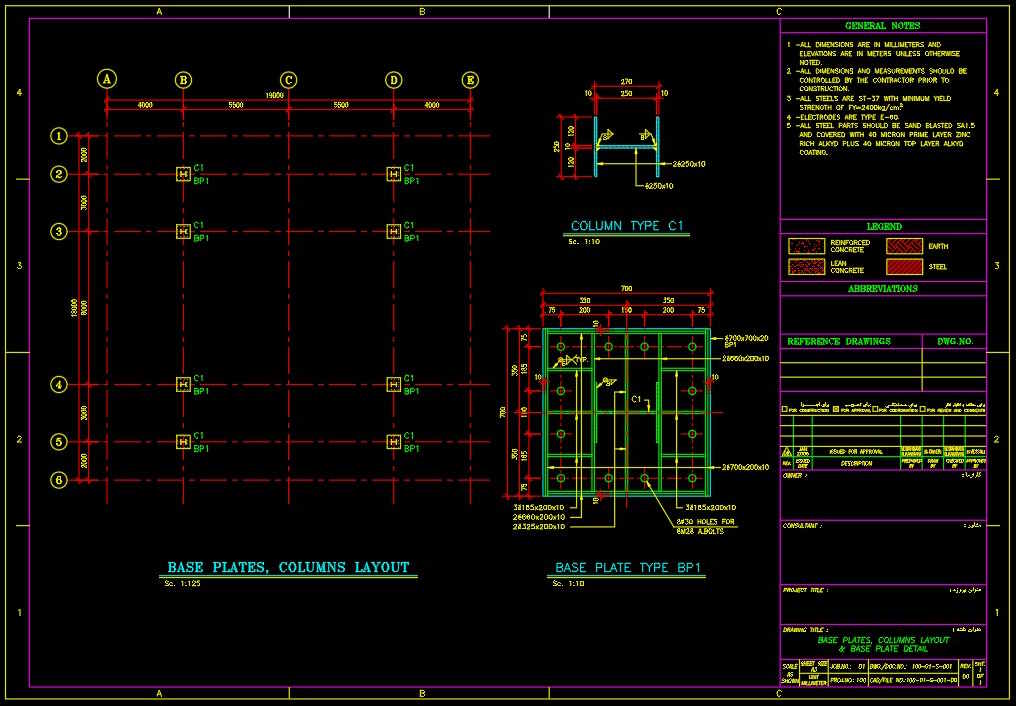1016x706 pixels.
Task: Click row grid bubble 1 on left
Action: (60, 136)
